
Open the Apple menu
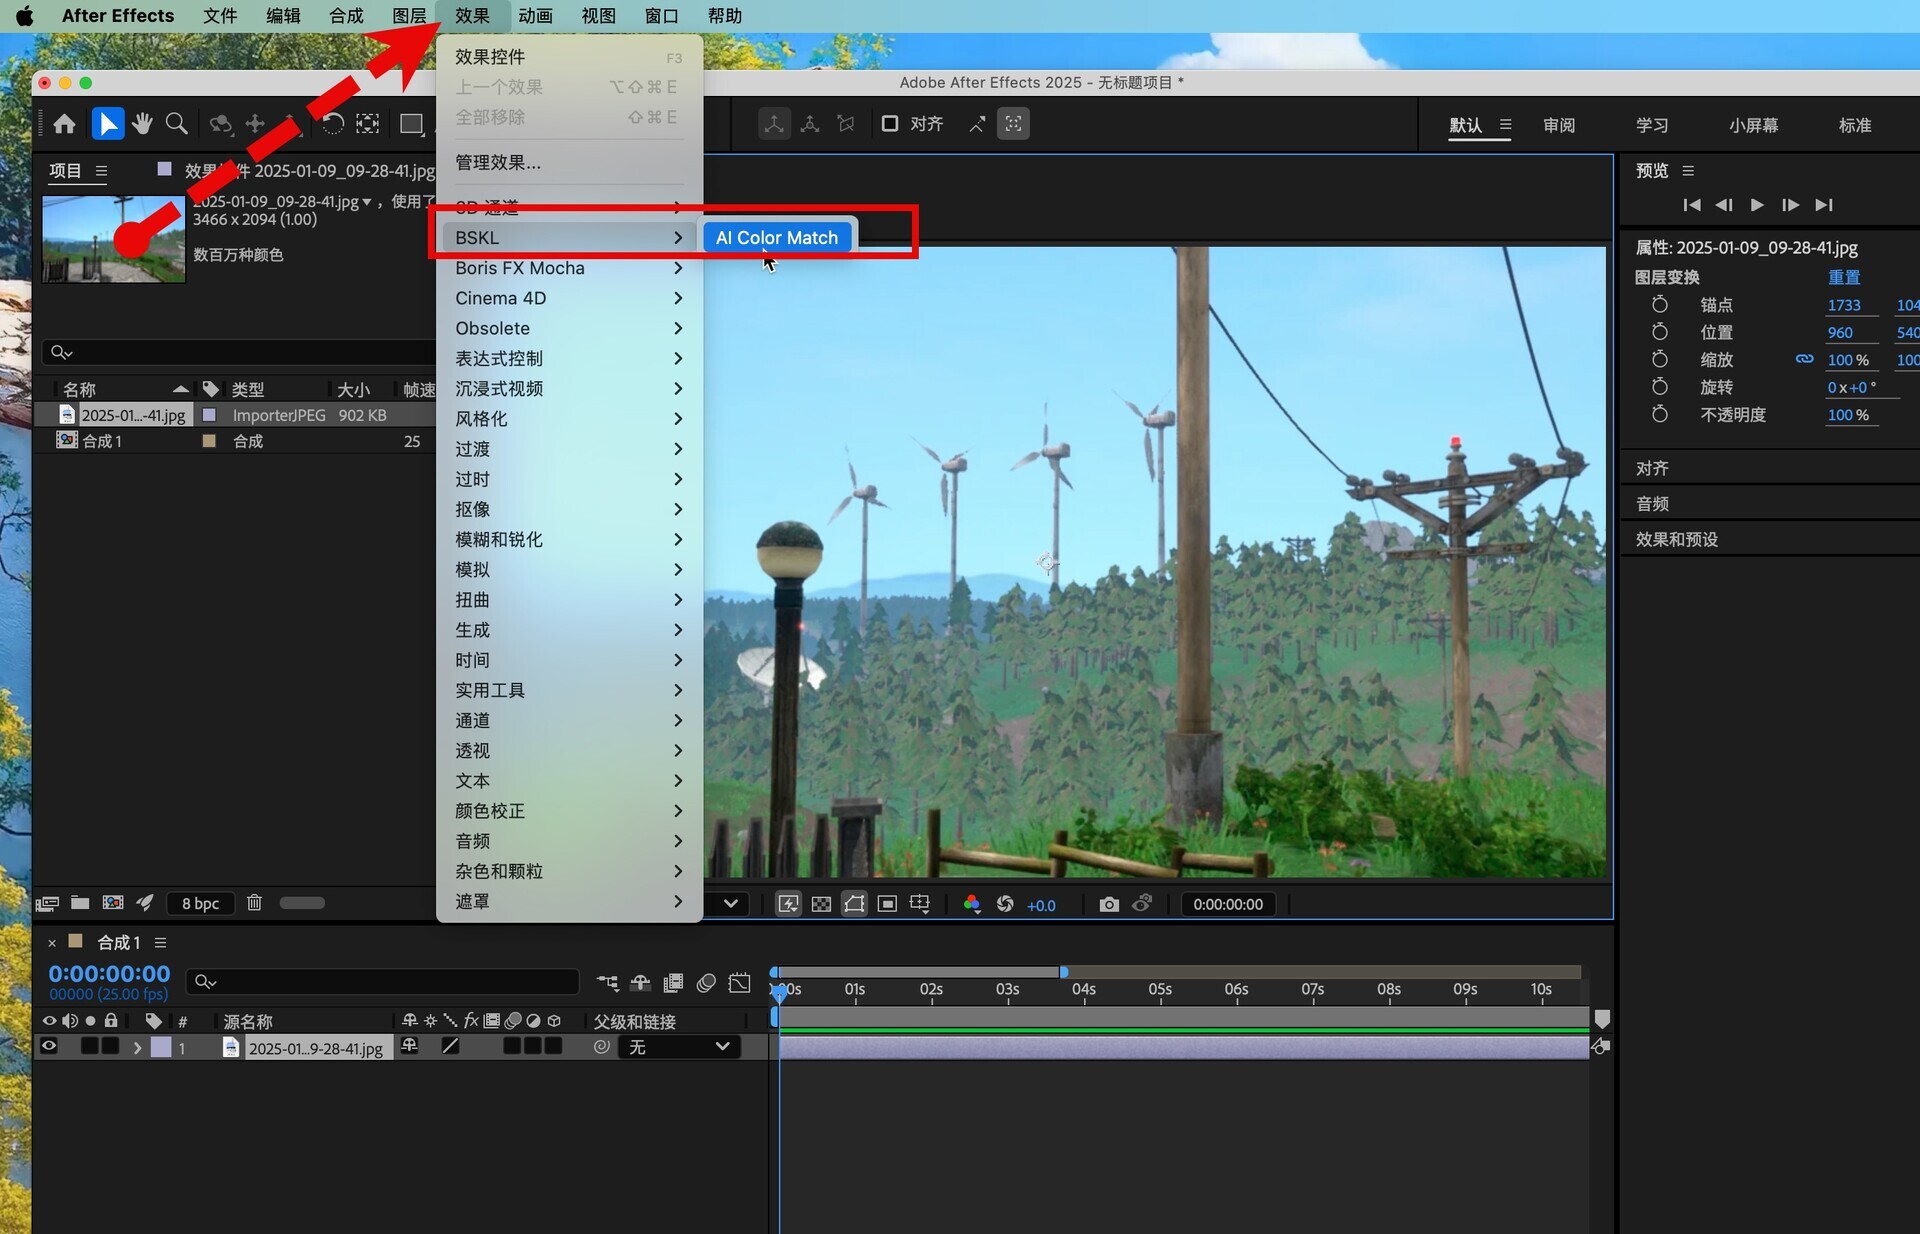[24, 16]
